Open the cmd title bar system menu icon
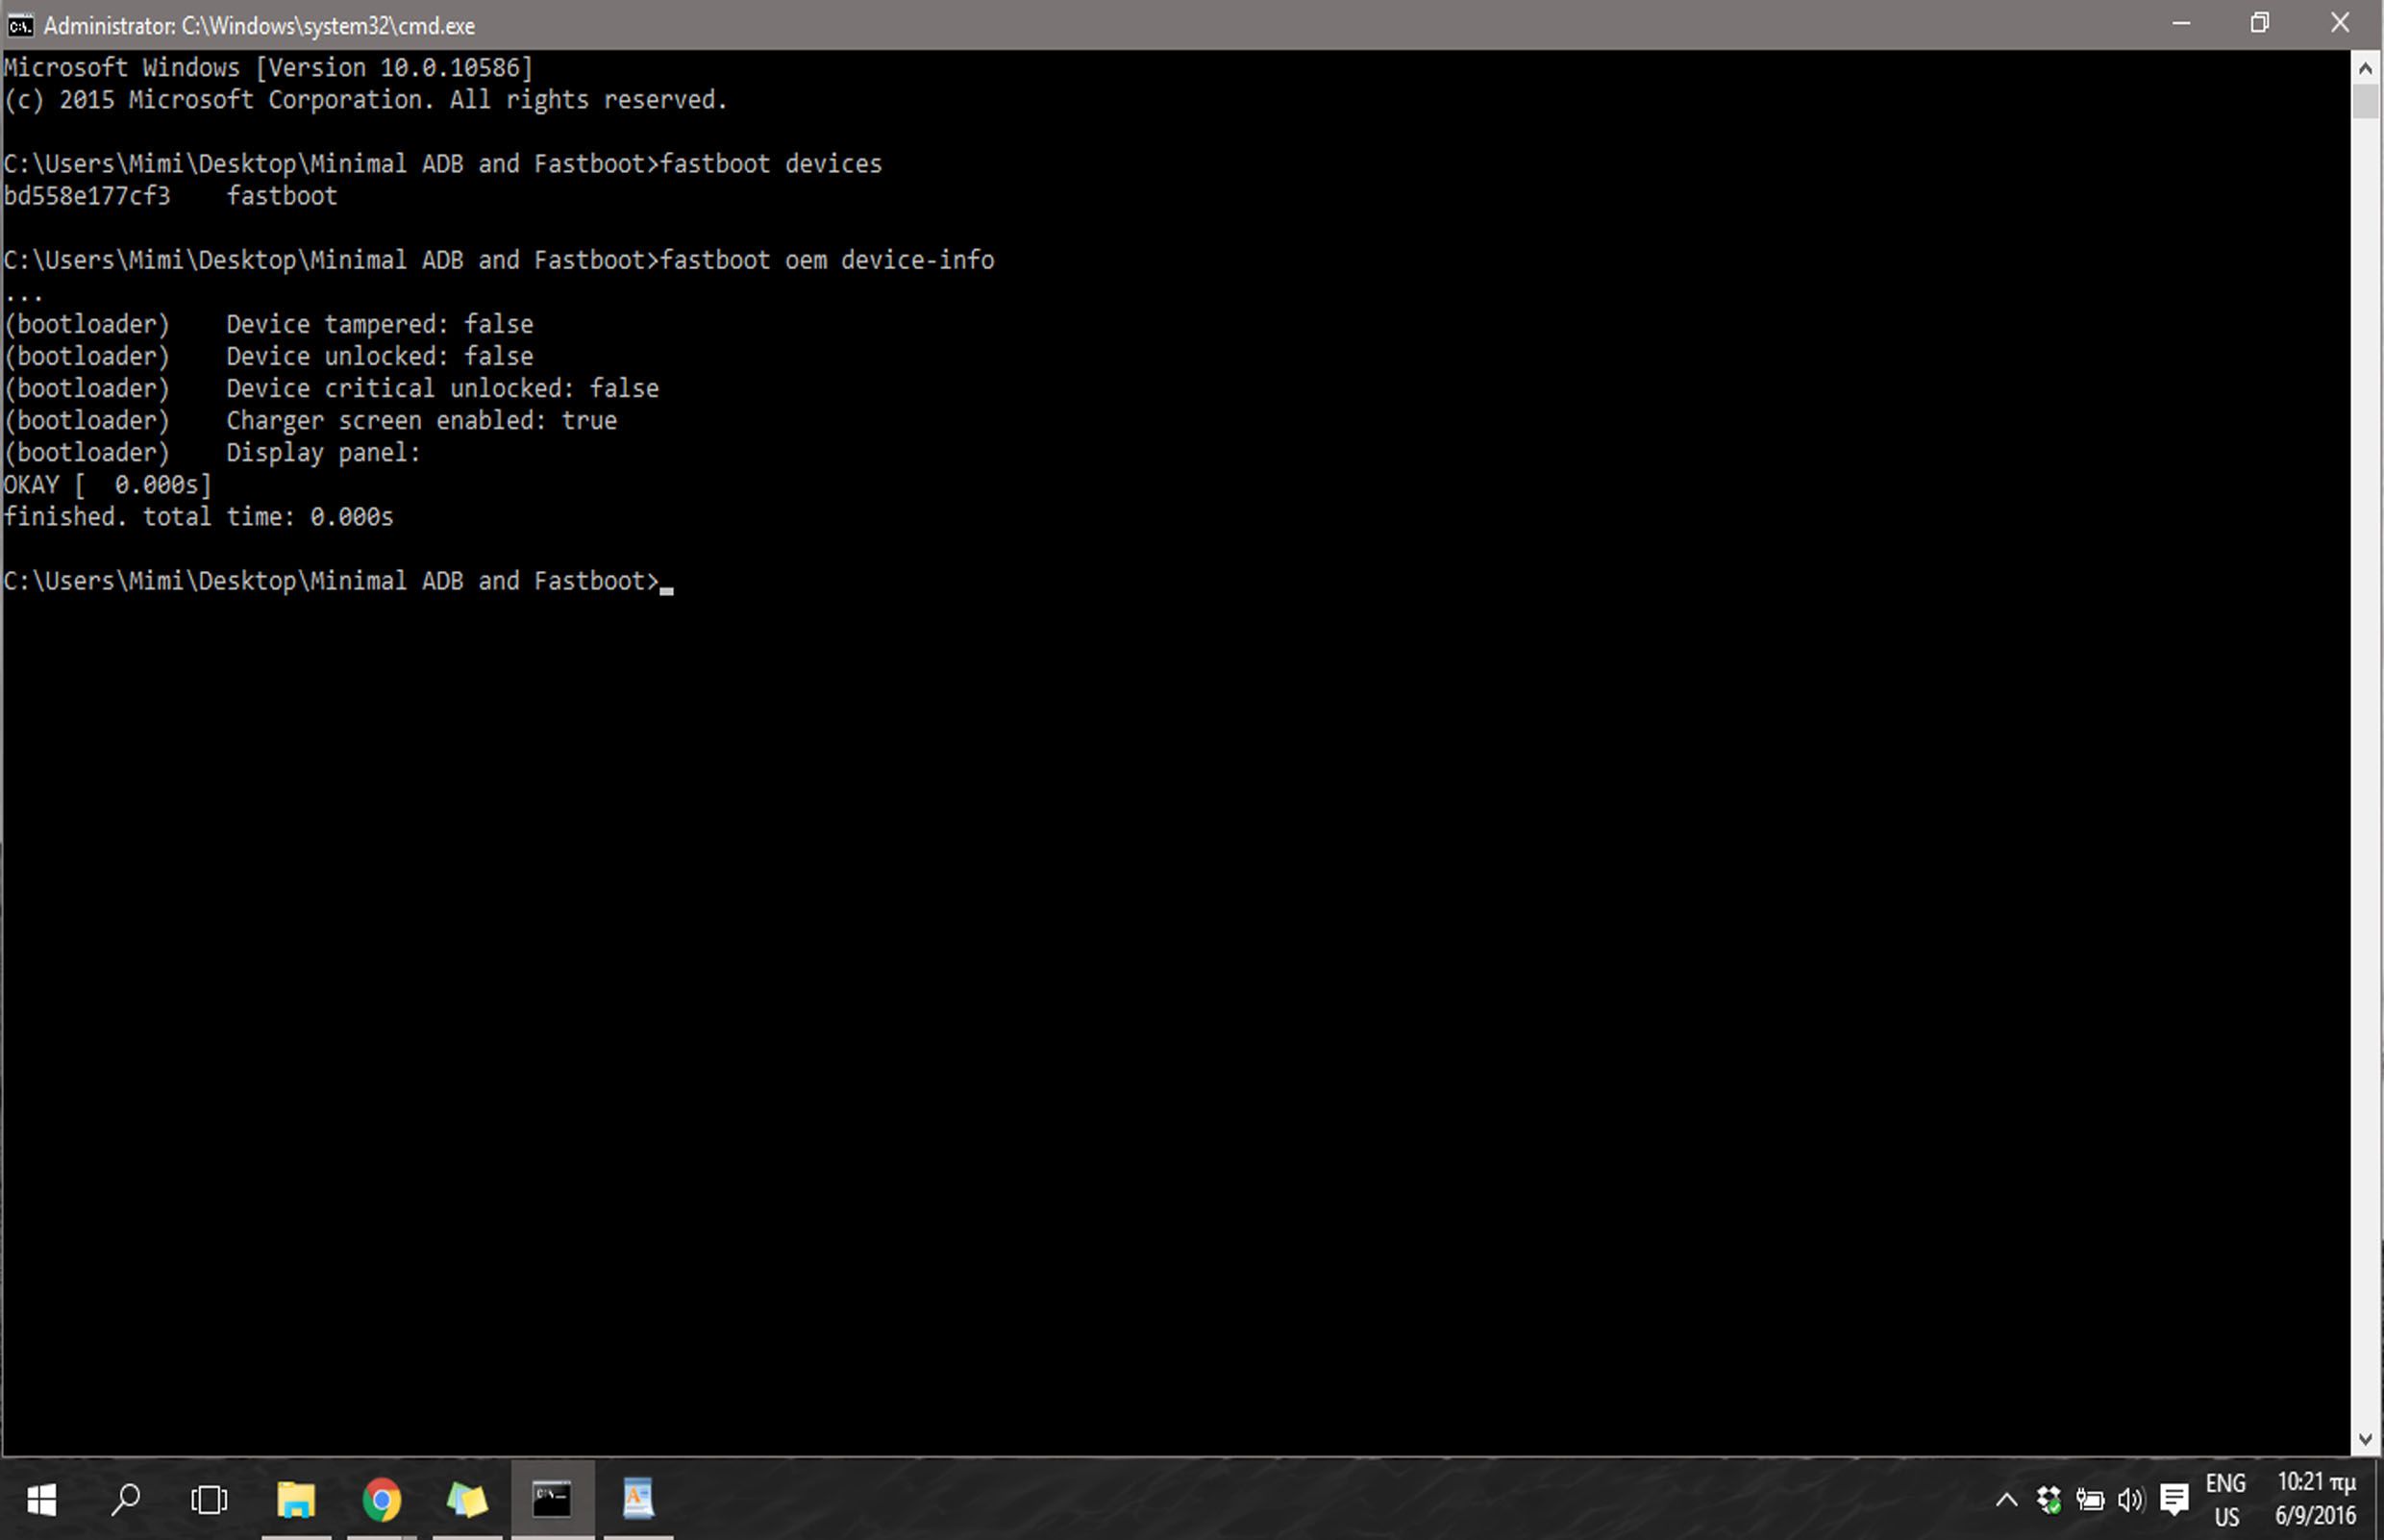The width and height of the screenshot is (2384, 1540). coord(20,25)
